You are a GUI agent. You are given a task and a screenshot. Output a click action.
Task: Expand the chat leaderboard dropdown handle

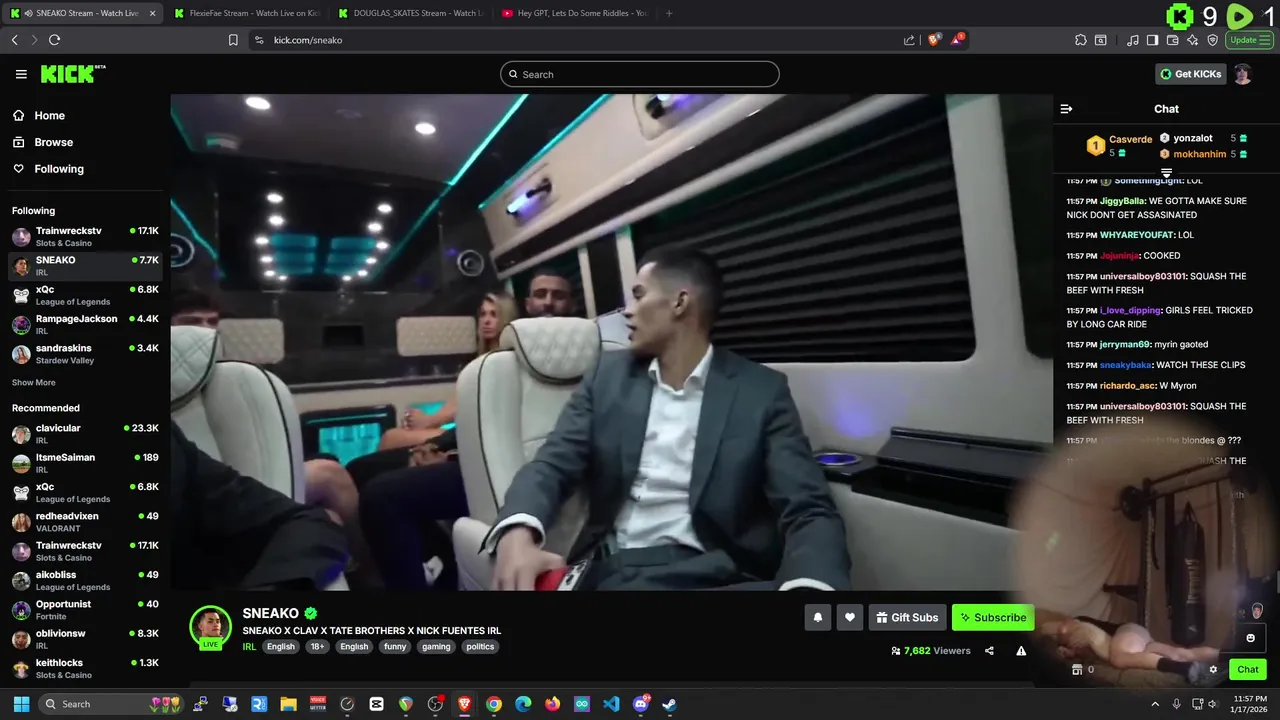1166,173
